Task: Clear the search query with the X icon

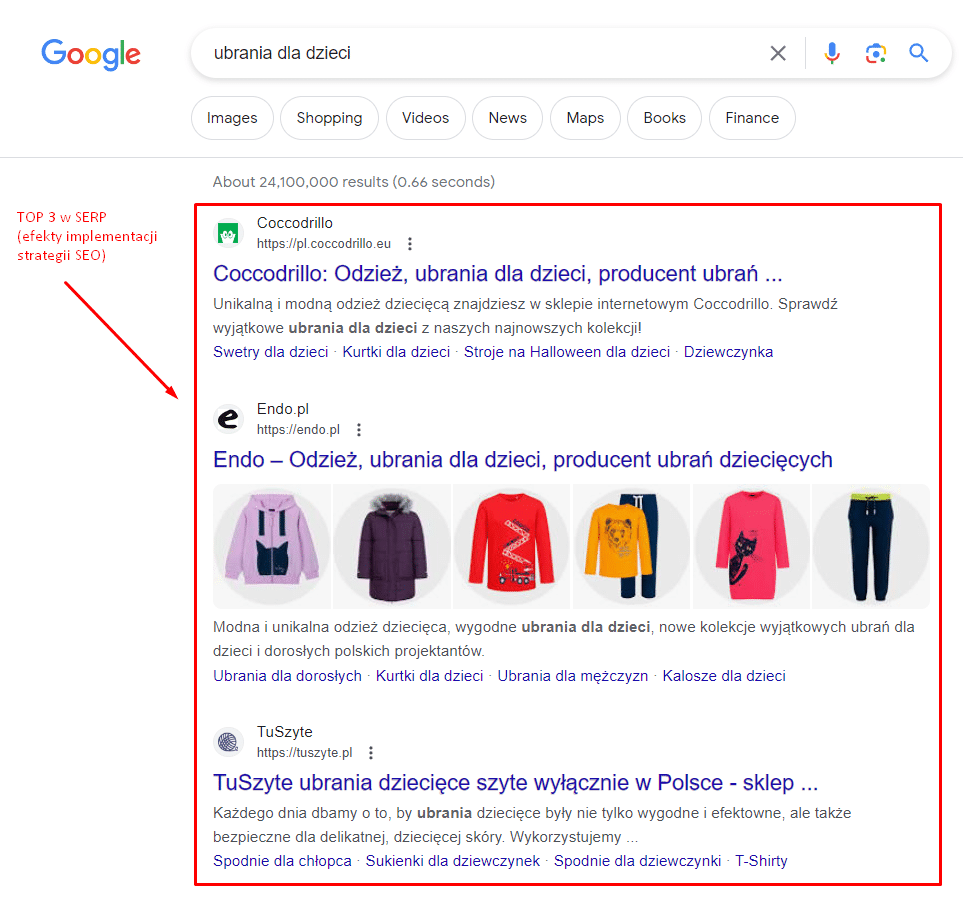Action: tap(778, 53)
